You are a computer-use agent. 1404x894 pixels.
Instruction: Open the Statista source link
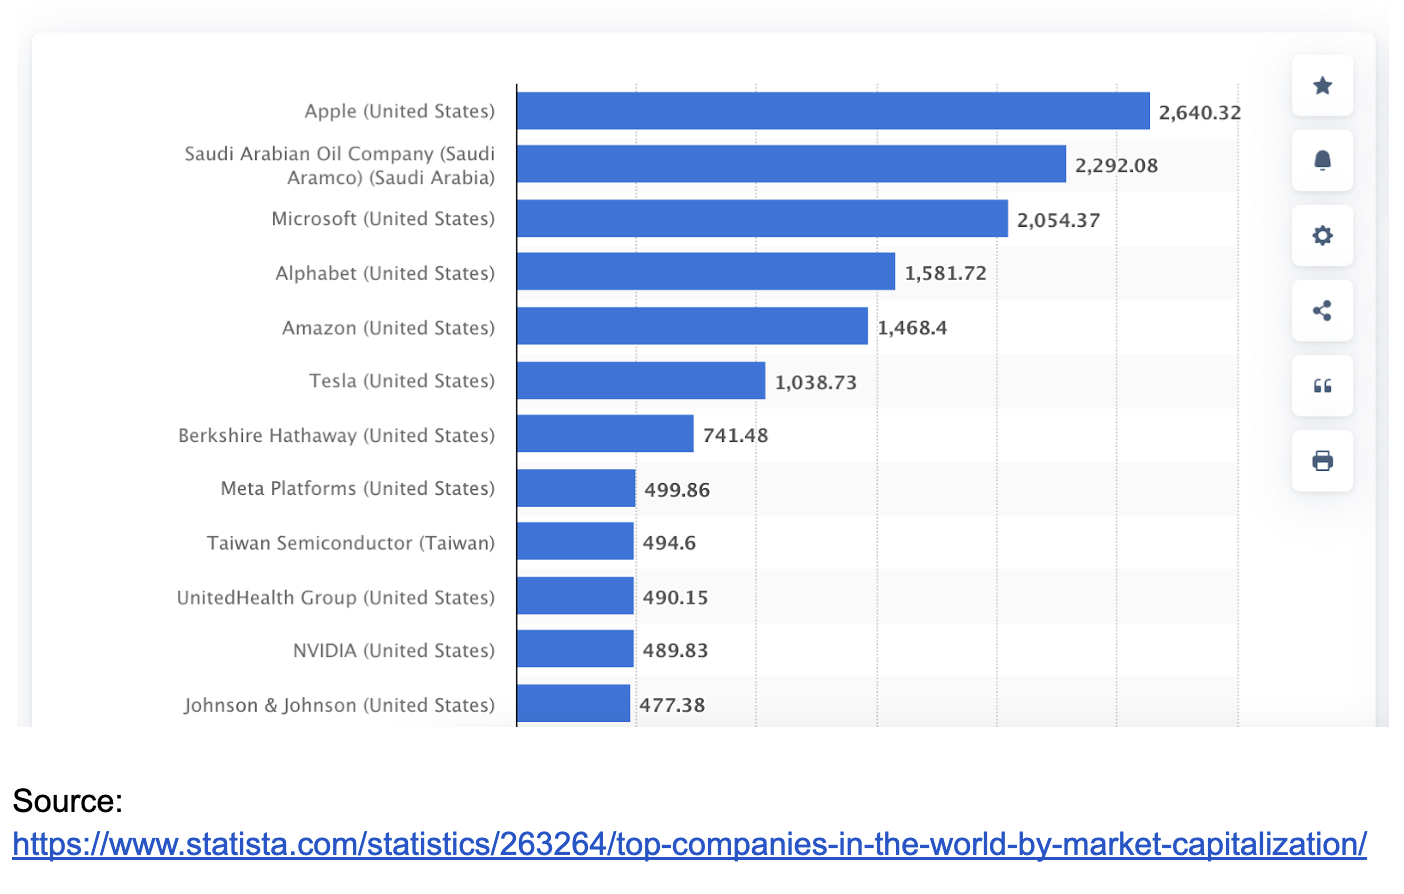(689, 844)
